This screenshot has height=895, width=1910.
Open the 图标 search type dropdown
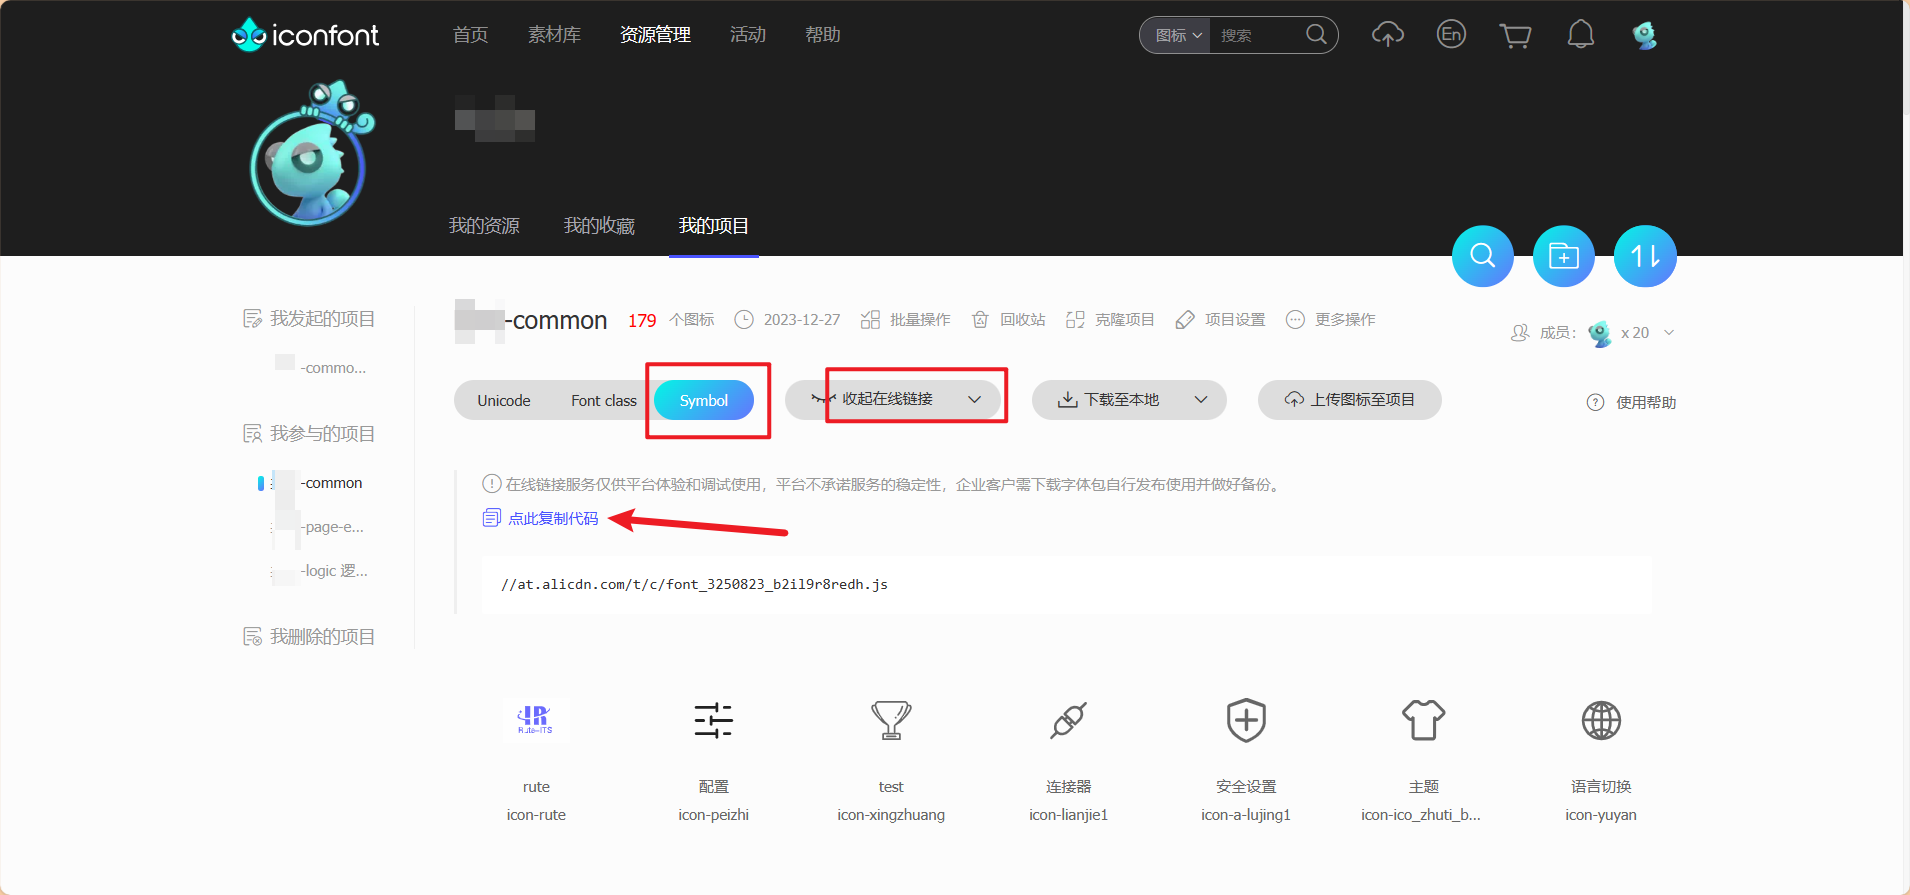[x=1177, y=36]
